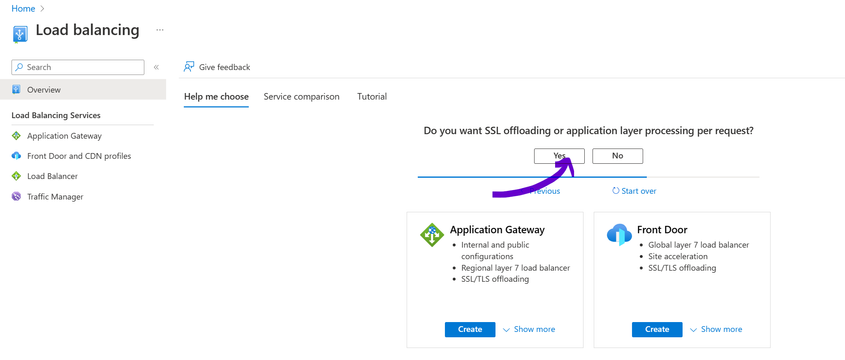Open the Tutorial tab

point(372,97)
